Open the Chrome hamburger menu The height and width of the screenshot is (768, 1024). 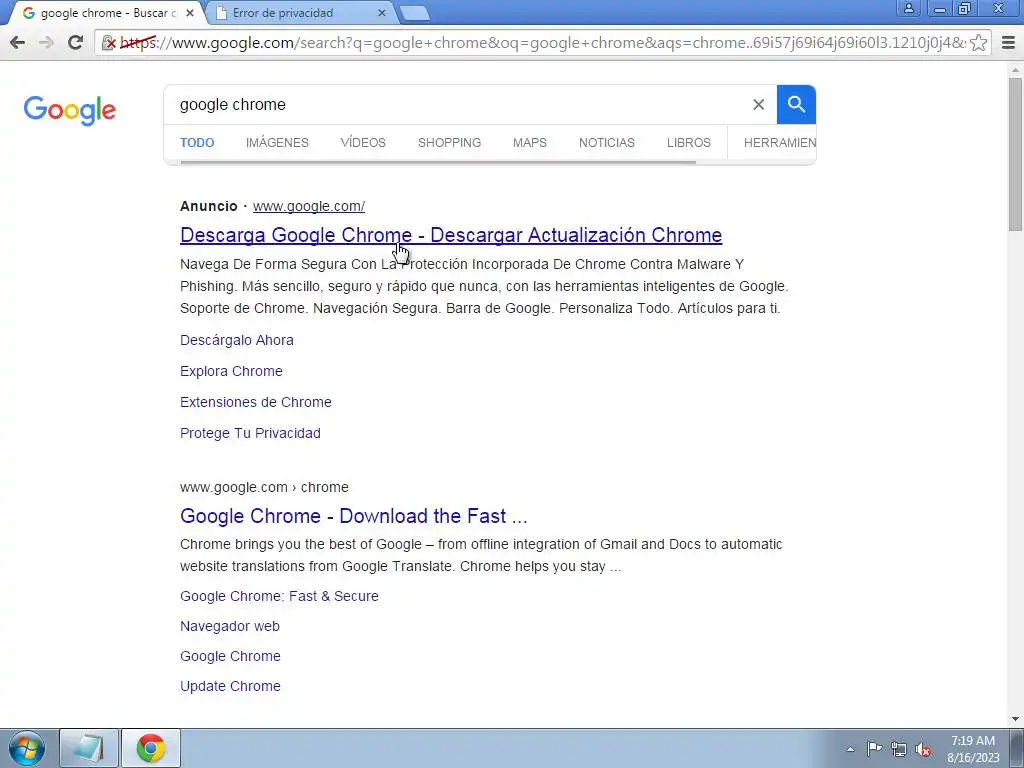pos(1008,42)
